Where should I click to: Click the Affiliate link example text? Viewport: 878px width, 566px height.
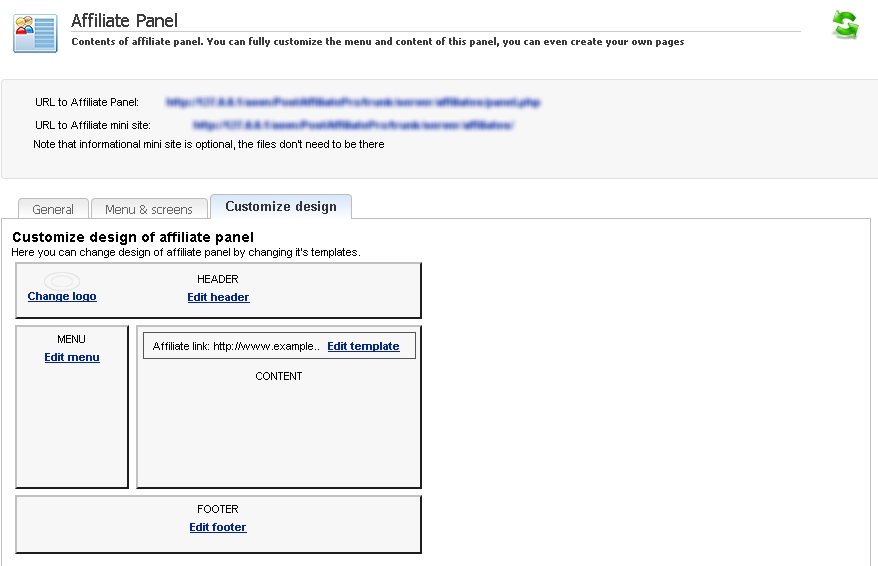(x=236, y=346)
